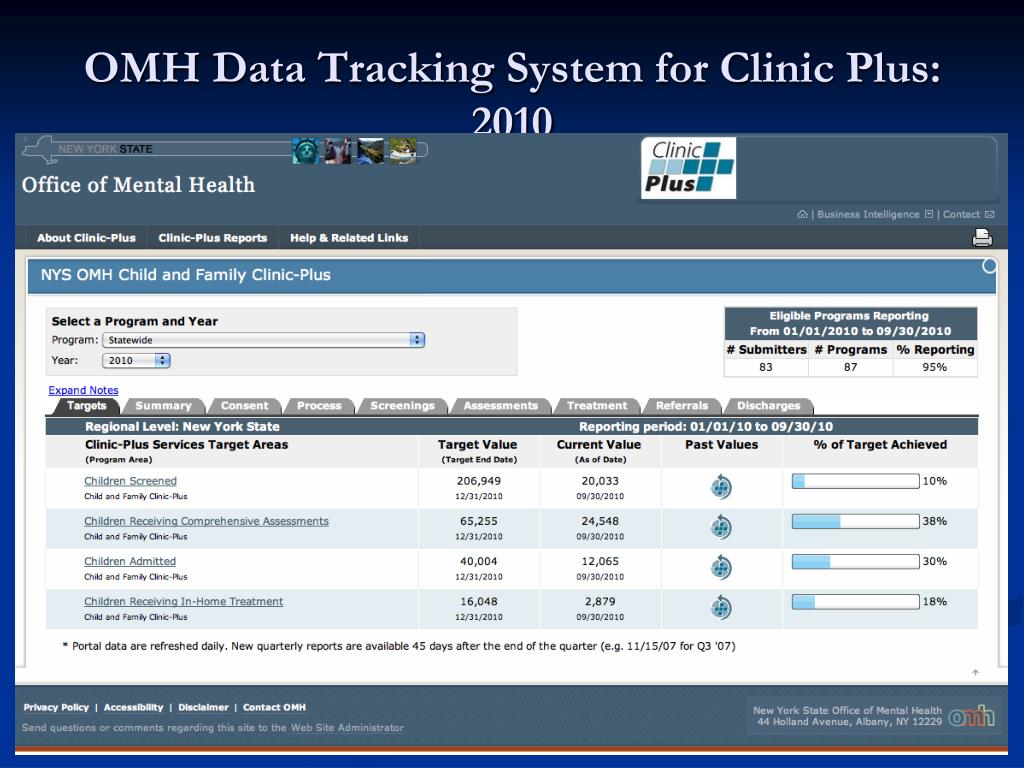The height and width of the screenshot is (768, 1024).
Task: Switch to the Consent tab
Action: (244, 406)
